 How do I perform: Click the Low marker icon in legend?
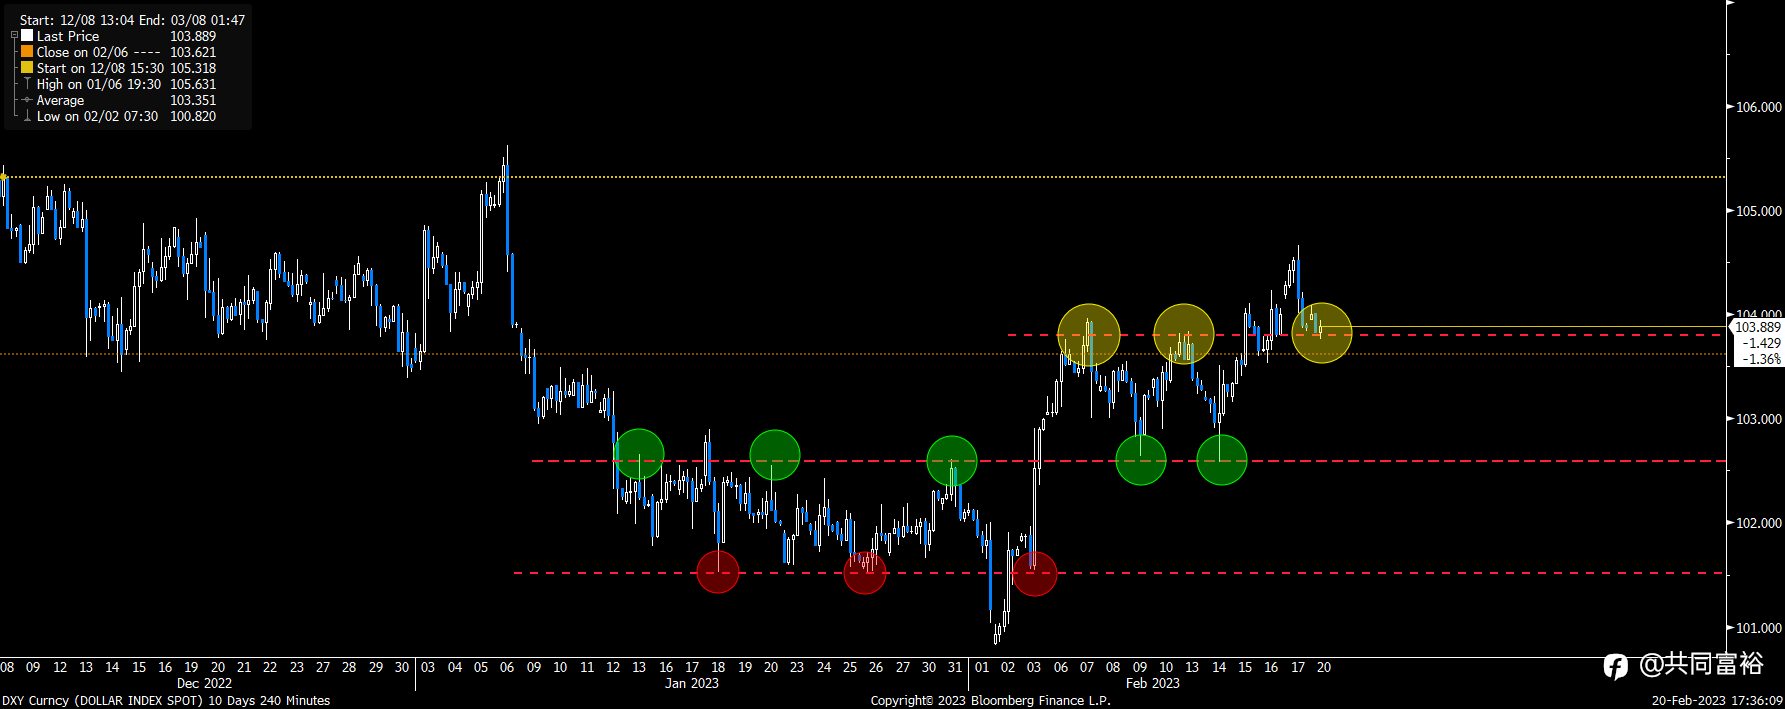tap(27, 116)
